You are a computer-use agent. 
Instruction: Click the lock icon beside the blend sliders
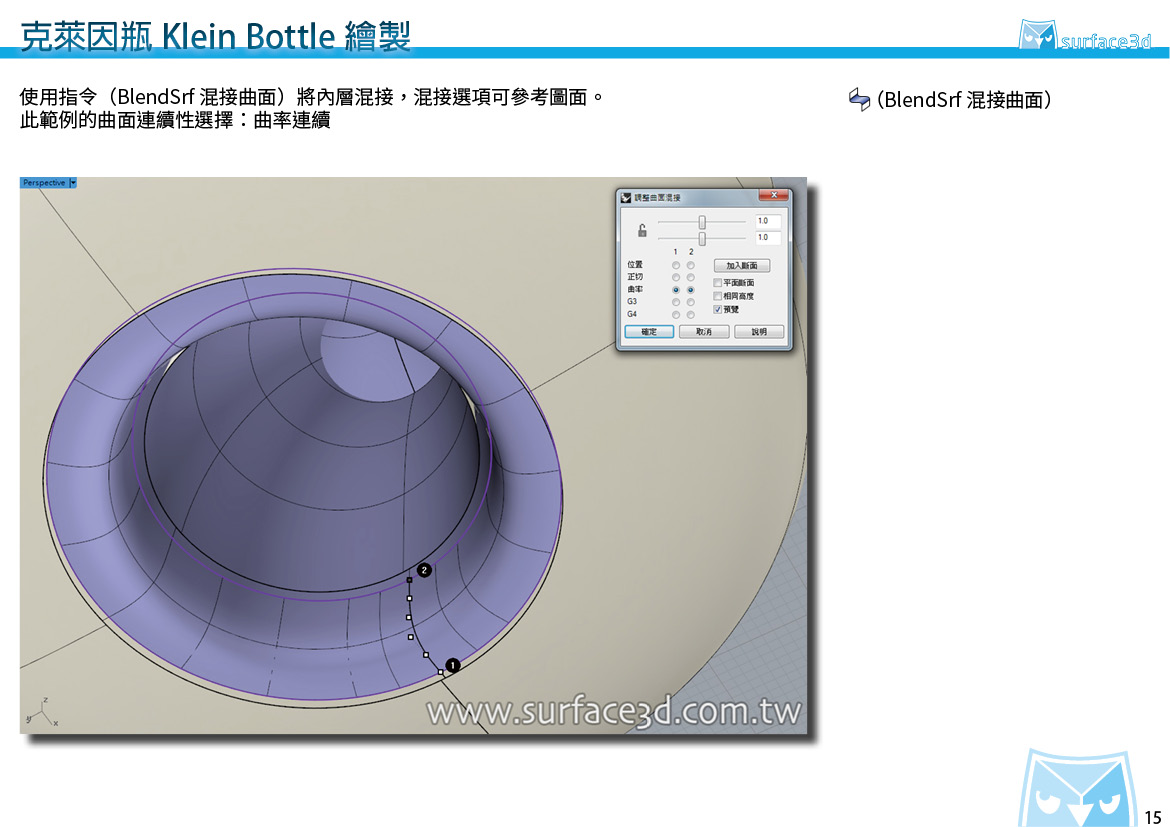coord(642,230)
